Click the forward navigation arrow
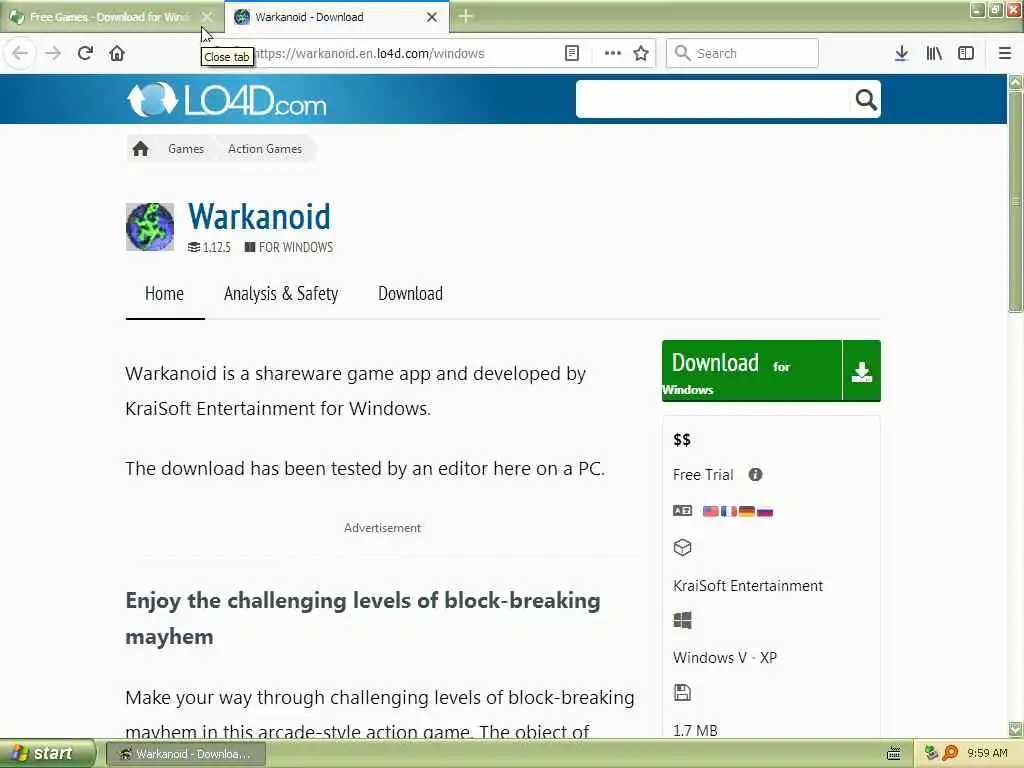 [x=53, y=53]
